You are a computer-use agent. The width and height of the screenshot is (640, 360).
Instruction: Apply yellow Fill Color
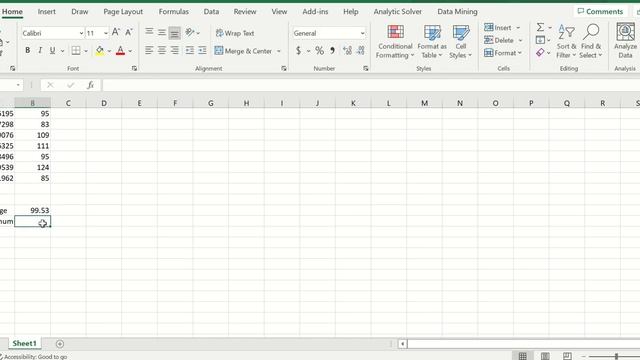(x=100, y=51)
